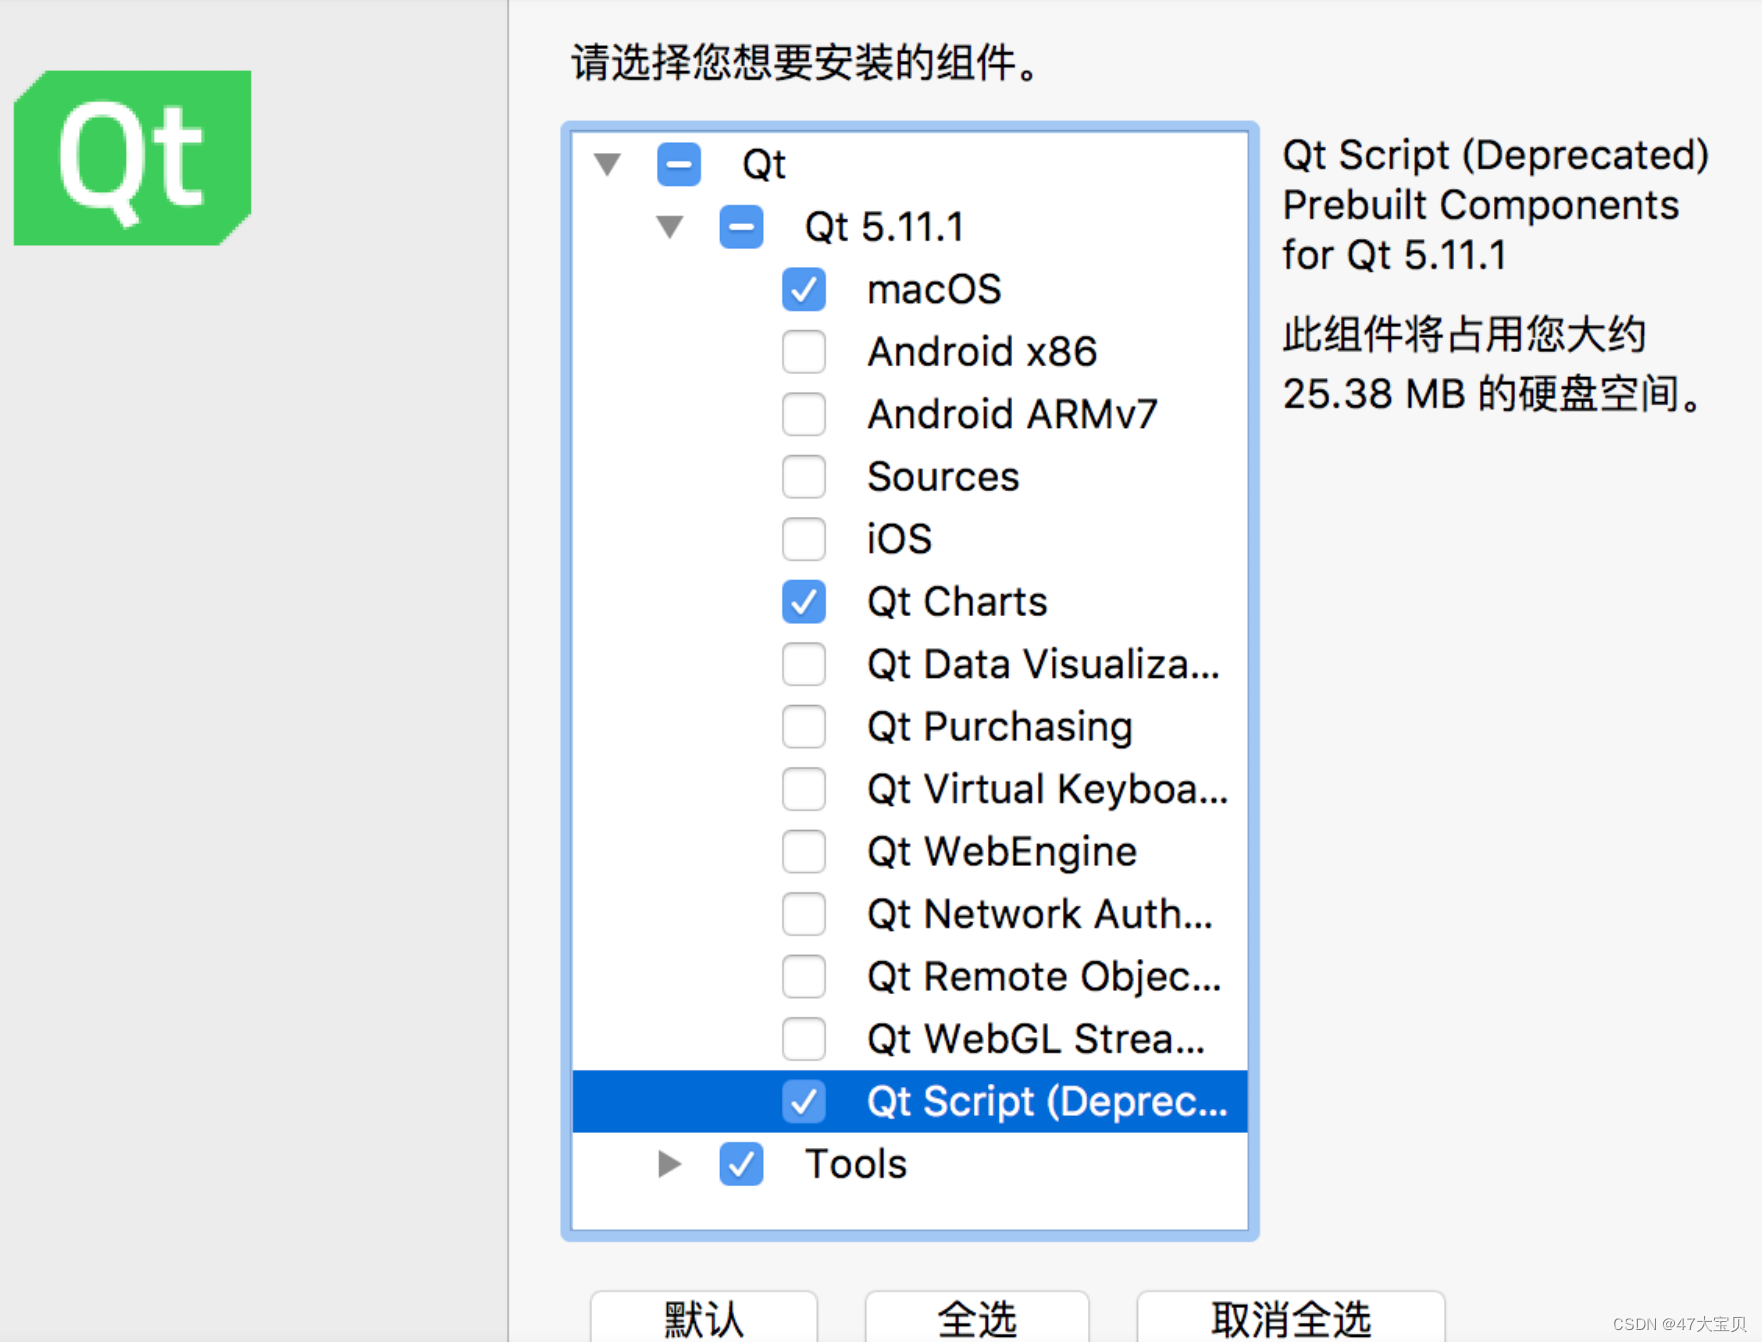Viewport: 1762px width, 1342px height.
Task: Select the Qt WebGL Strea... row
Action: (x=910, y=1040)
